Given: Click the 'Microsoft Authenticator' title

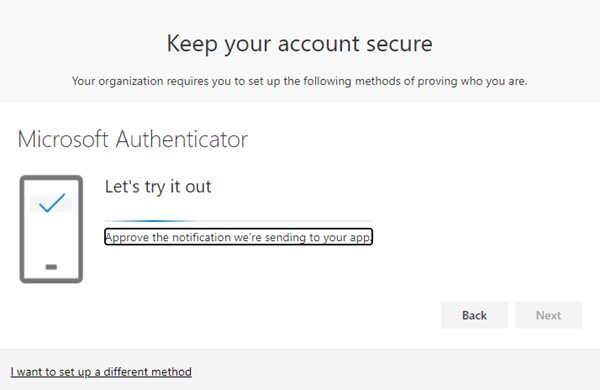Looking at the screenshot, I should tap(133, 139).
